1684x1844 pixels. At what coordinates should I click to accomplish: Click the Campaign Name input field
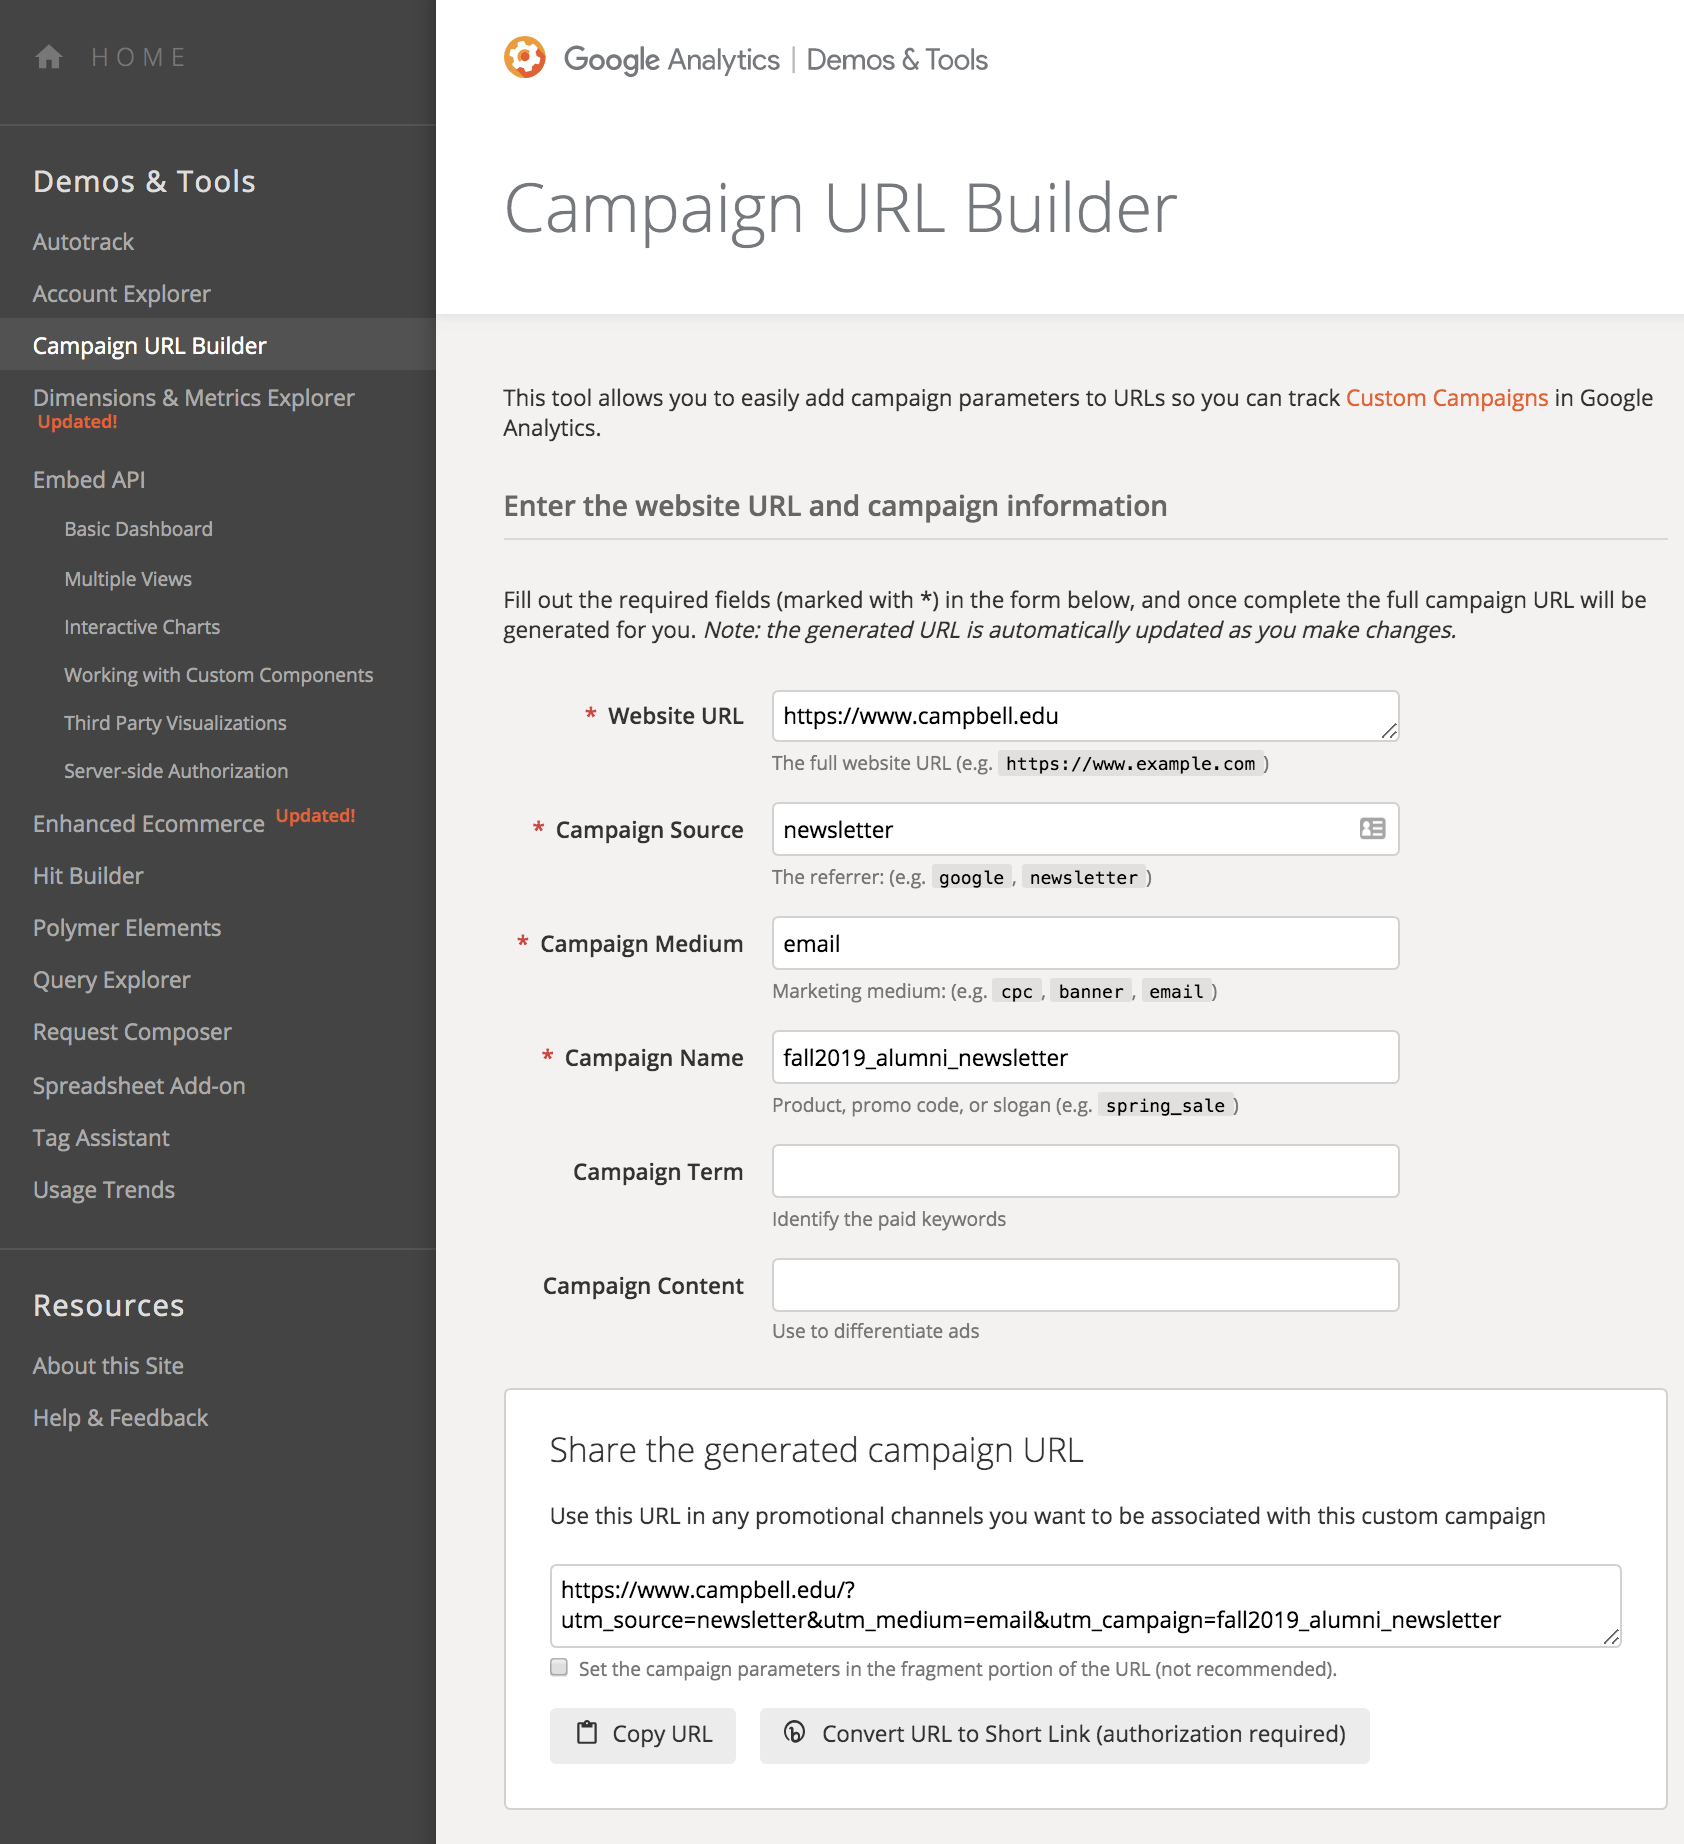tap(1085, 1057)
